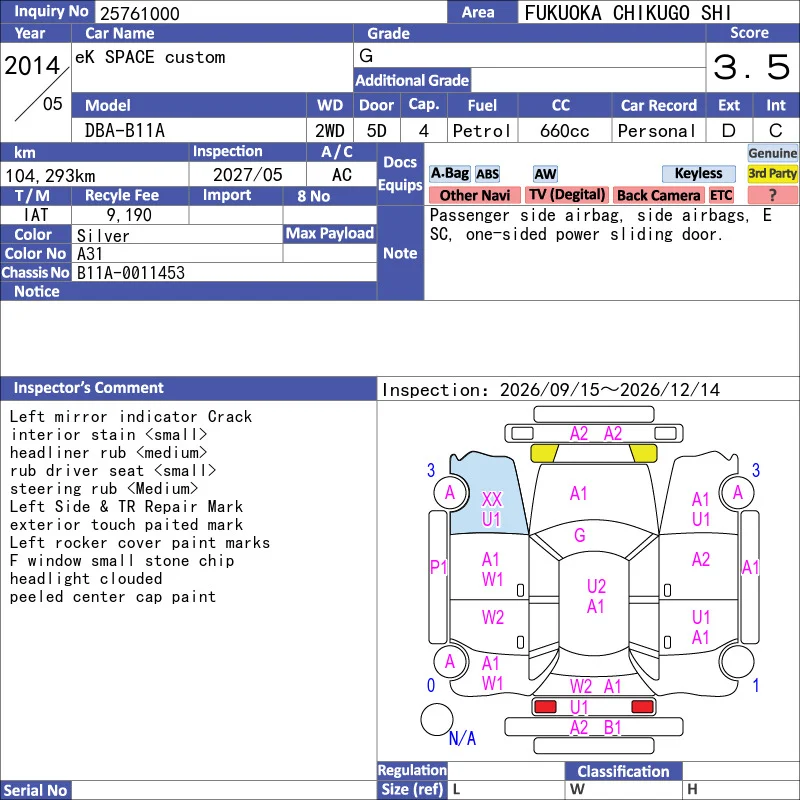Click the Score value 3.5
This screenshot has height=800, width=800.
coord(752,67)
